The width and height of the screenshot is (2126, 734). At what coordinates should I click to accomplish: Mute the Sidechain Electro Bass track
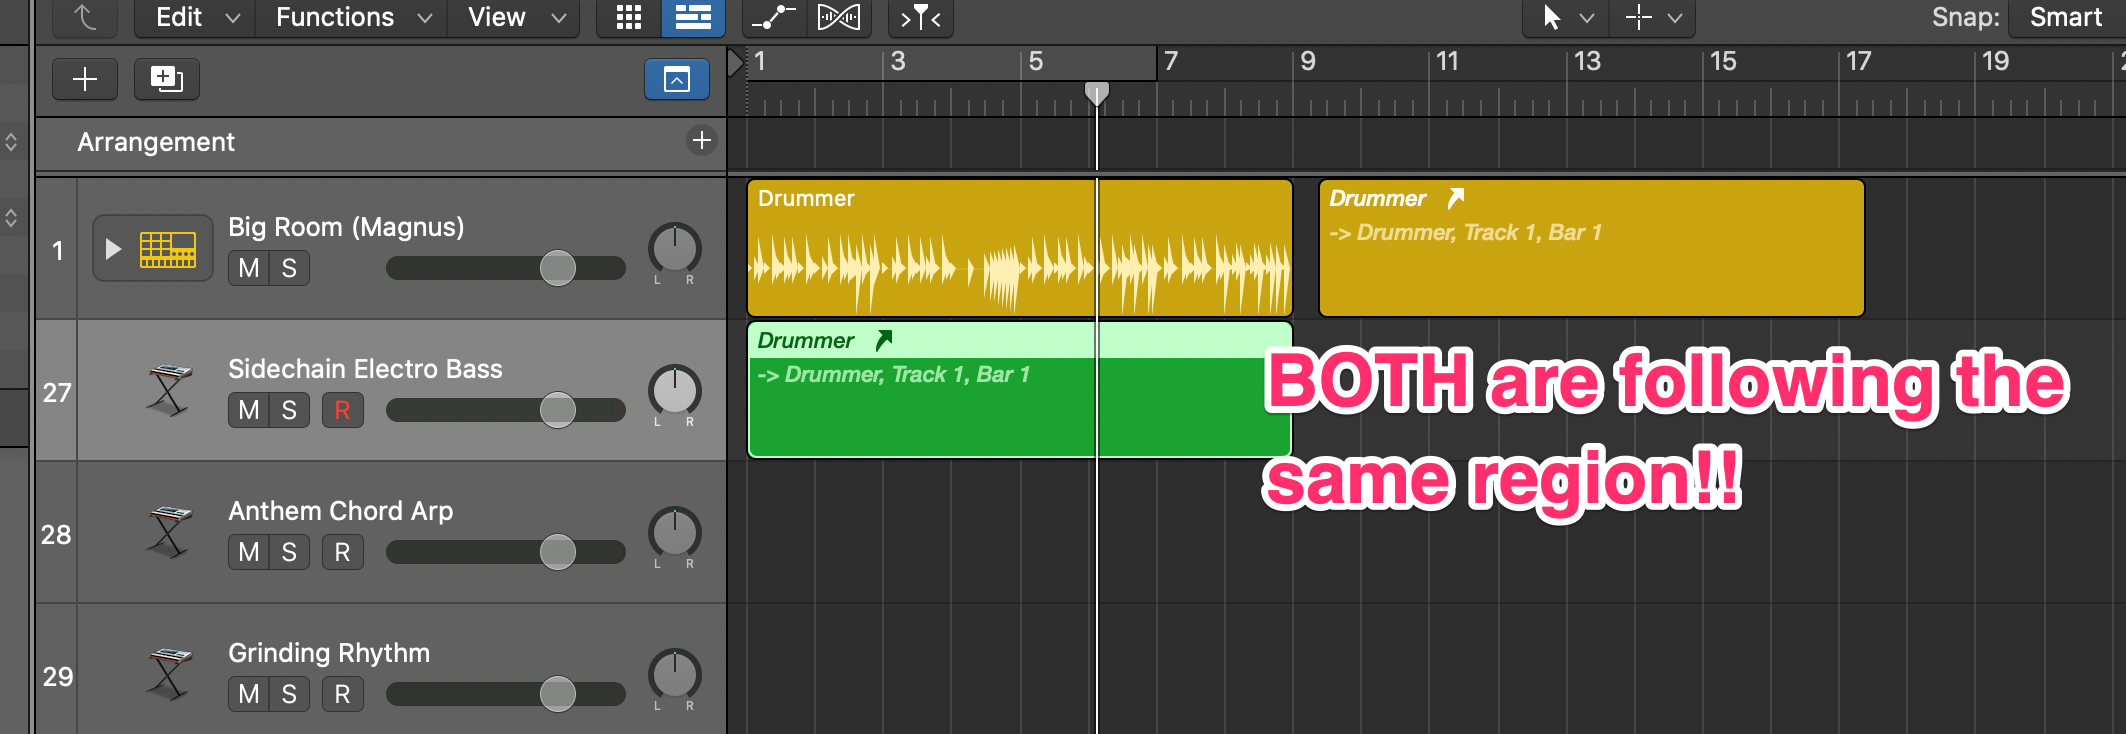click(249, 410)
